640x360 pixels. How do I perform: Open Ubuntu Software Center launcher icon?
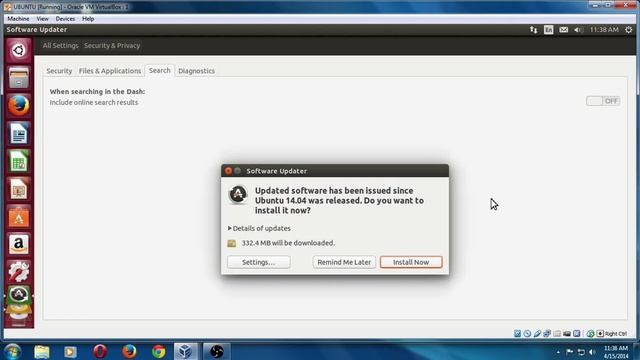(18, 217)
